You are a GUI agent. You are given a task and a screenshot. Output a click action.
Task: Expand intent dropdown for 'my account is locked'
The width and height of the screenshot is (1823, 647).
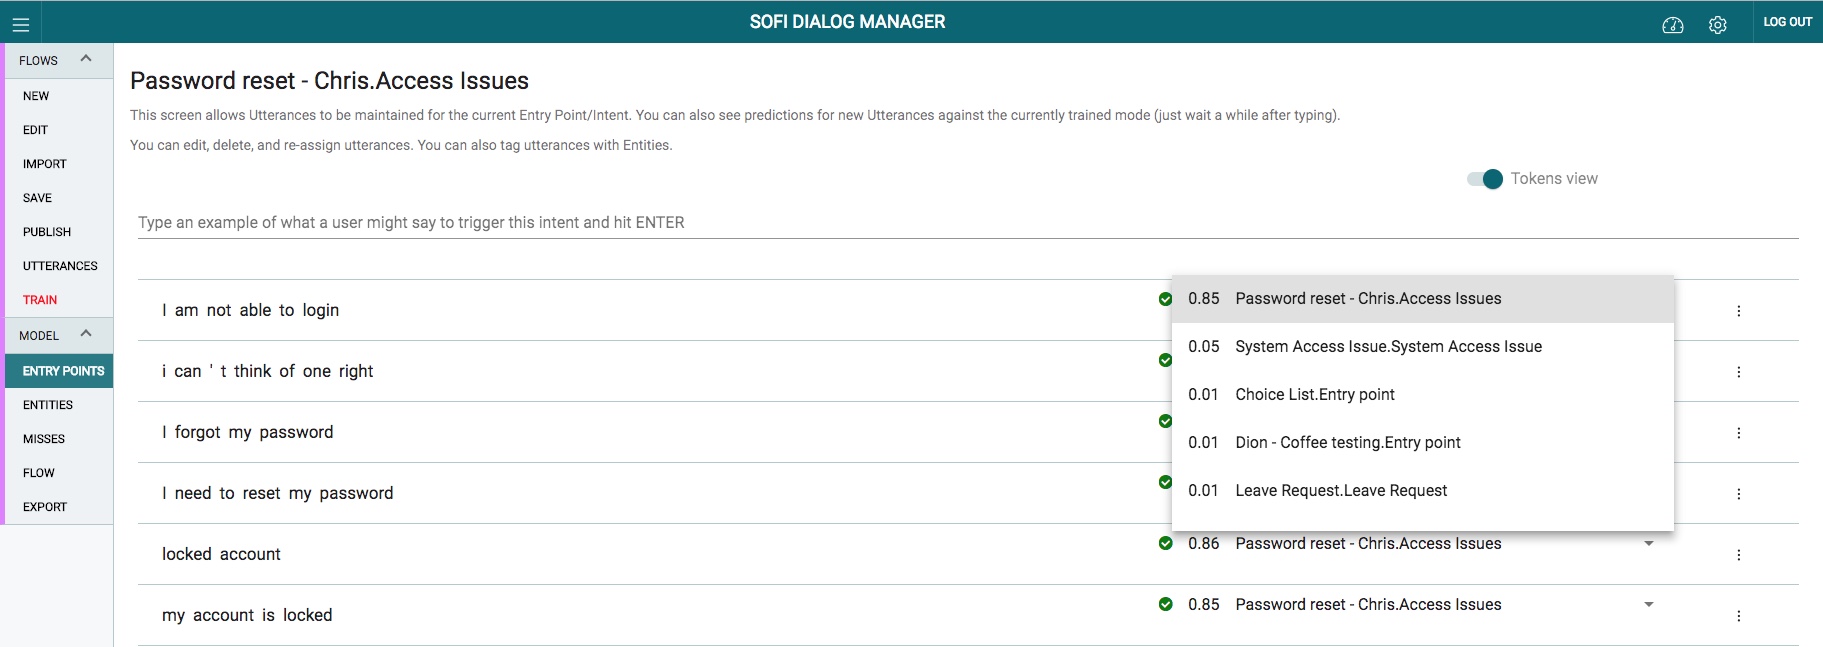click(1649, 604)
